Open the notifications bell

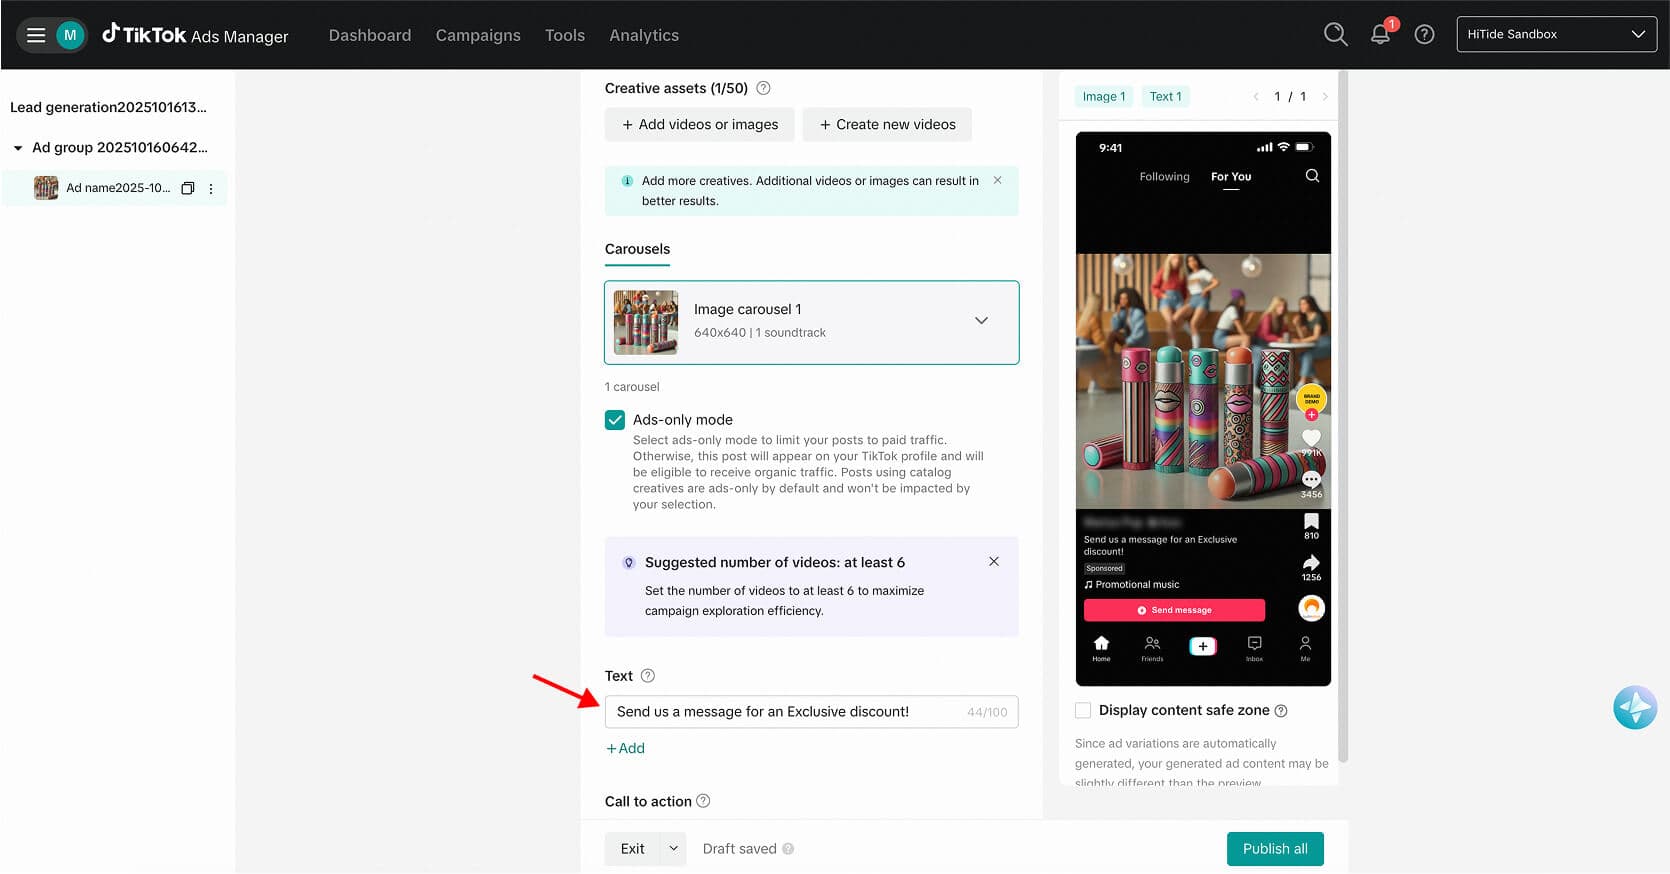[1380, 35]
